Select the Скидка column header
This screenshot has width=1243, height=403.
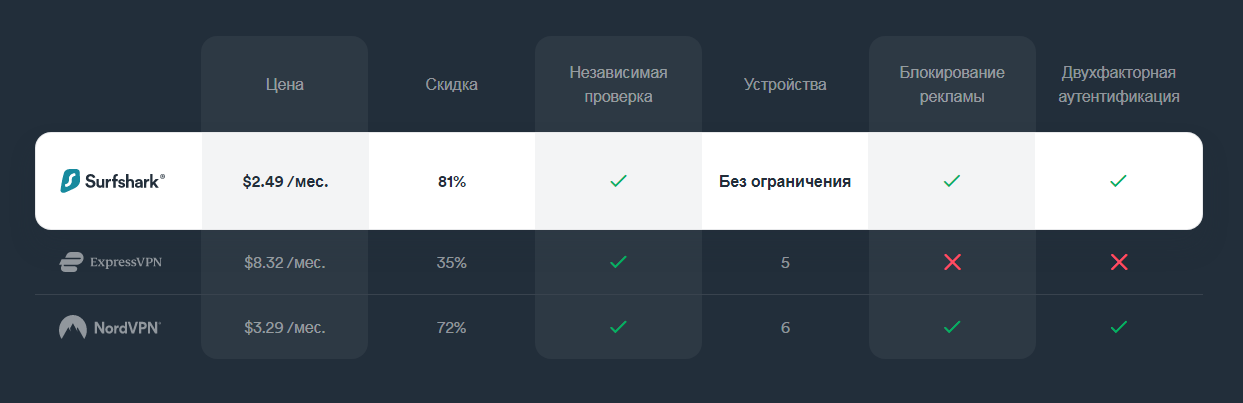point(452,85)
